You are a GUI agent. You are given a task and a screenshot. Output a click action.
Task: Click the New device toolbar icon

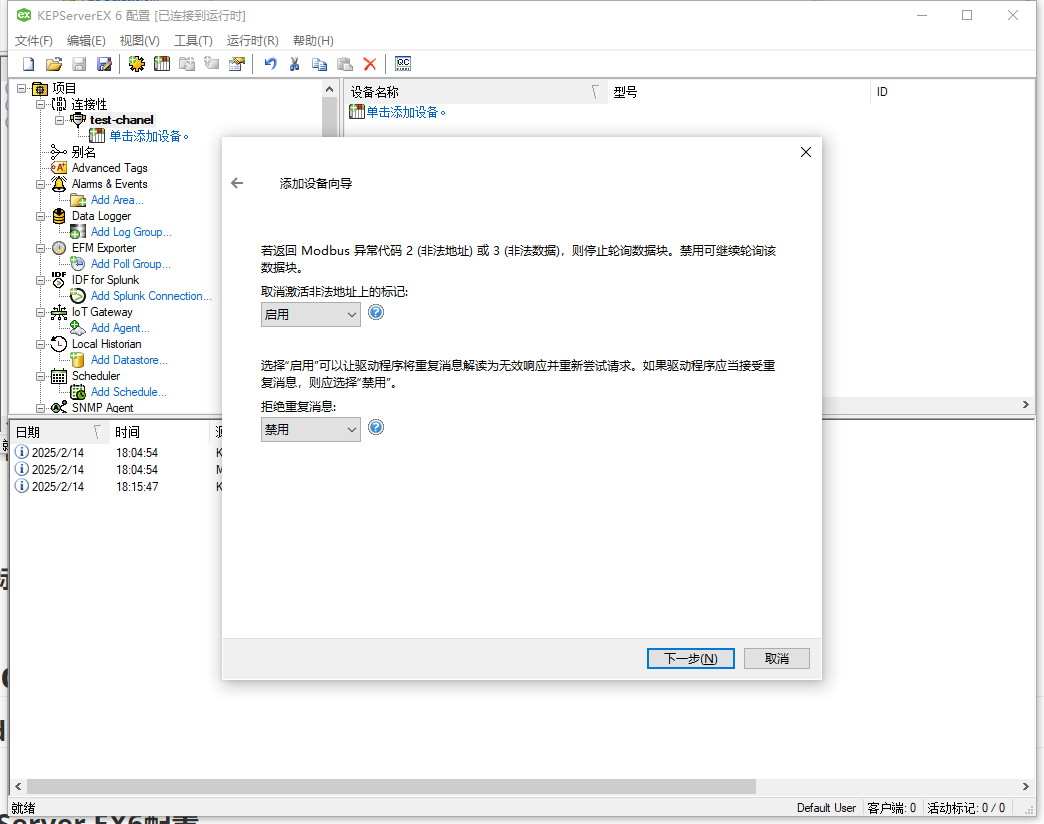point(162,64)
